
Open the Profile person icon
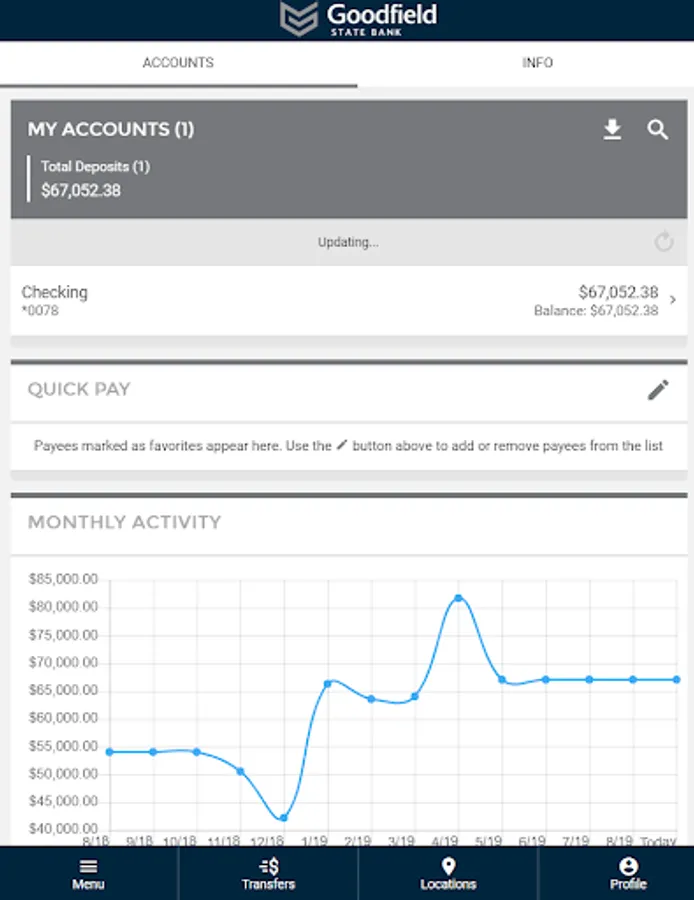click(628, 867)
